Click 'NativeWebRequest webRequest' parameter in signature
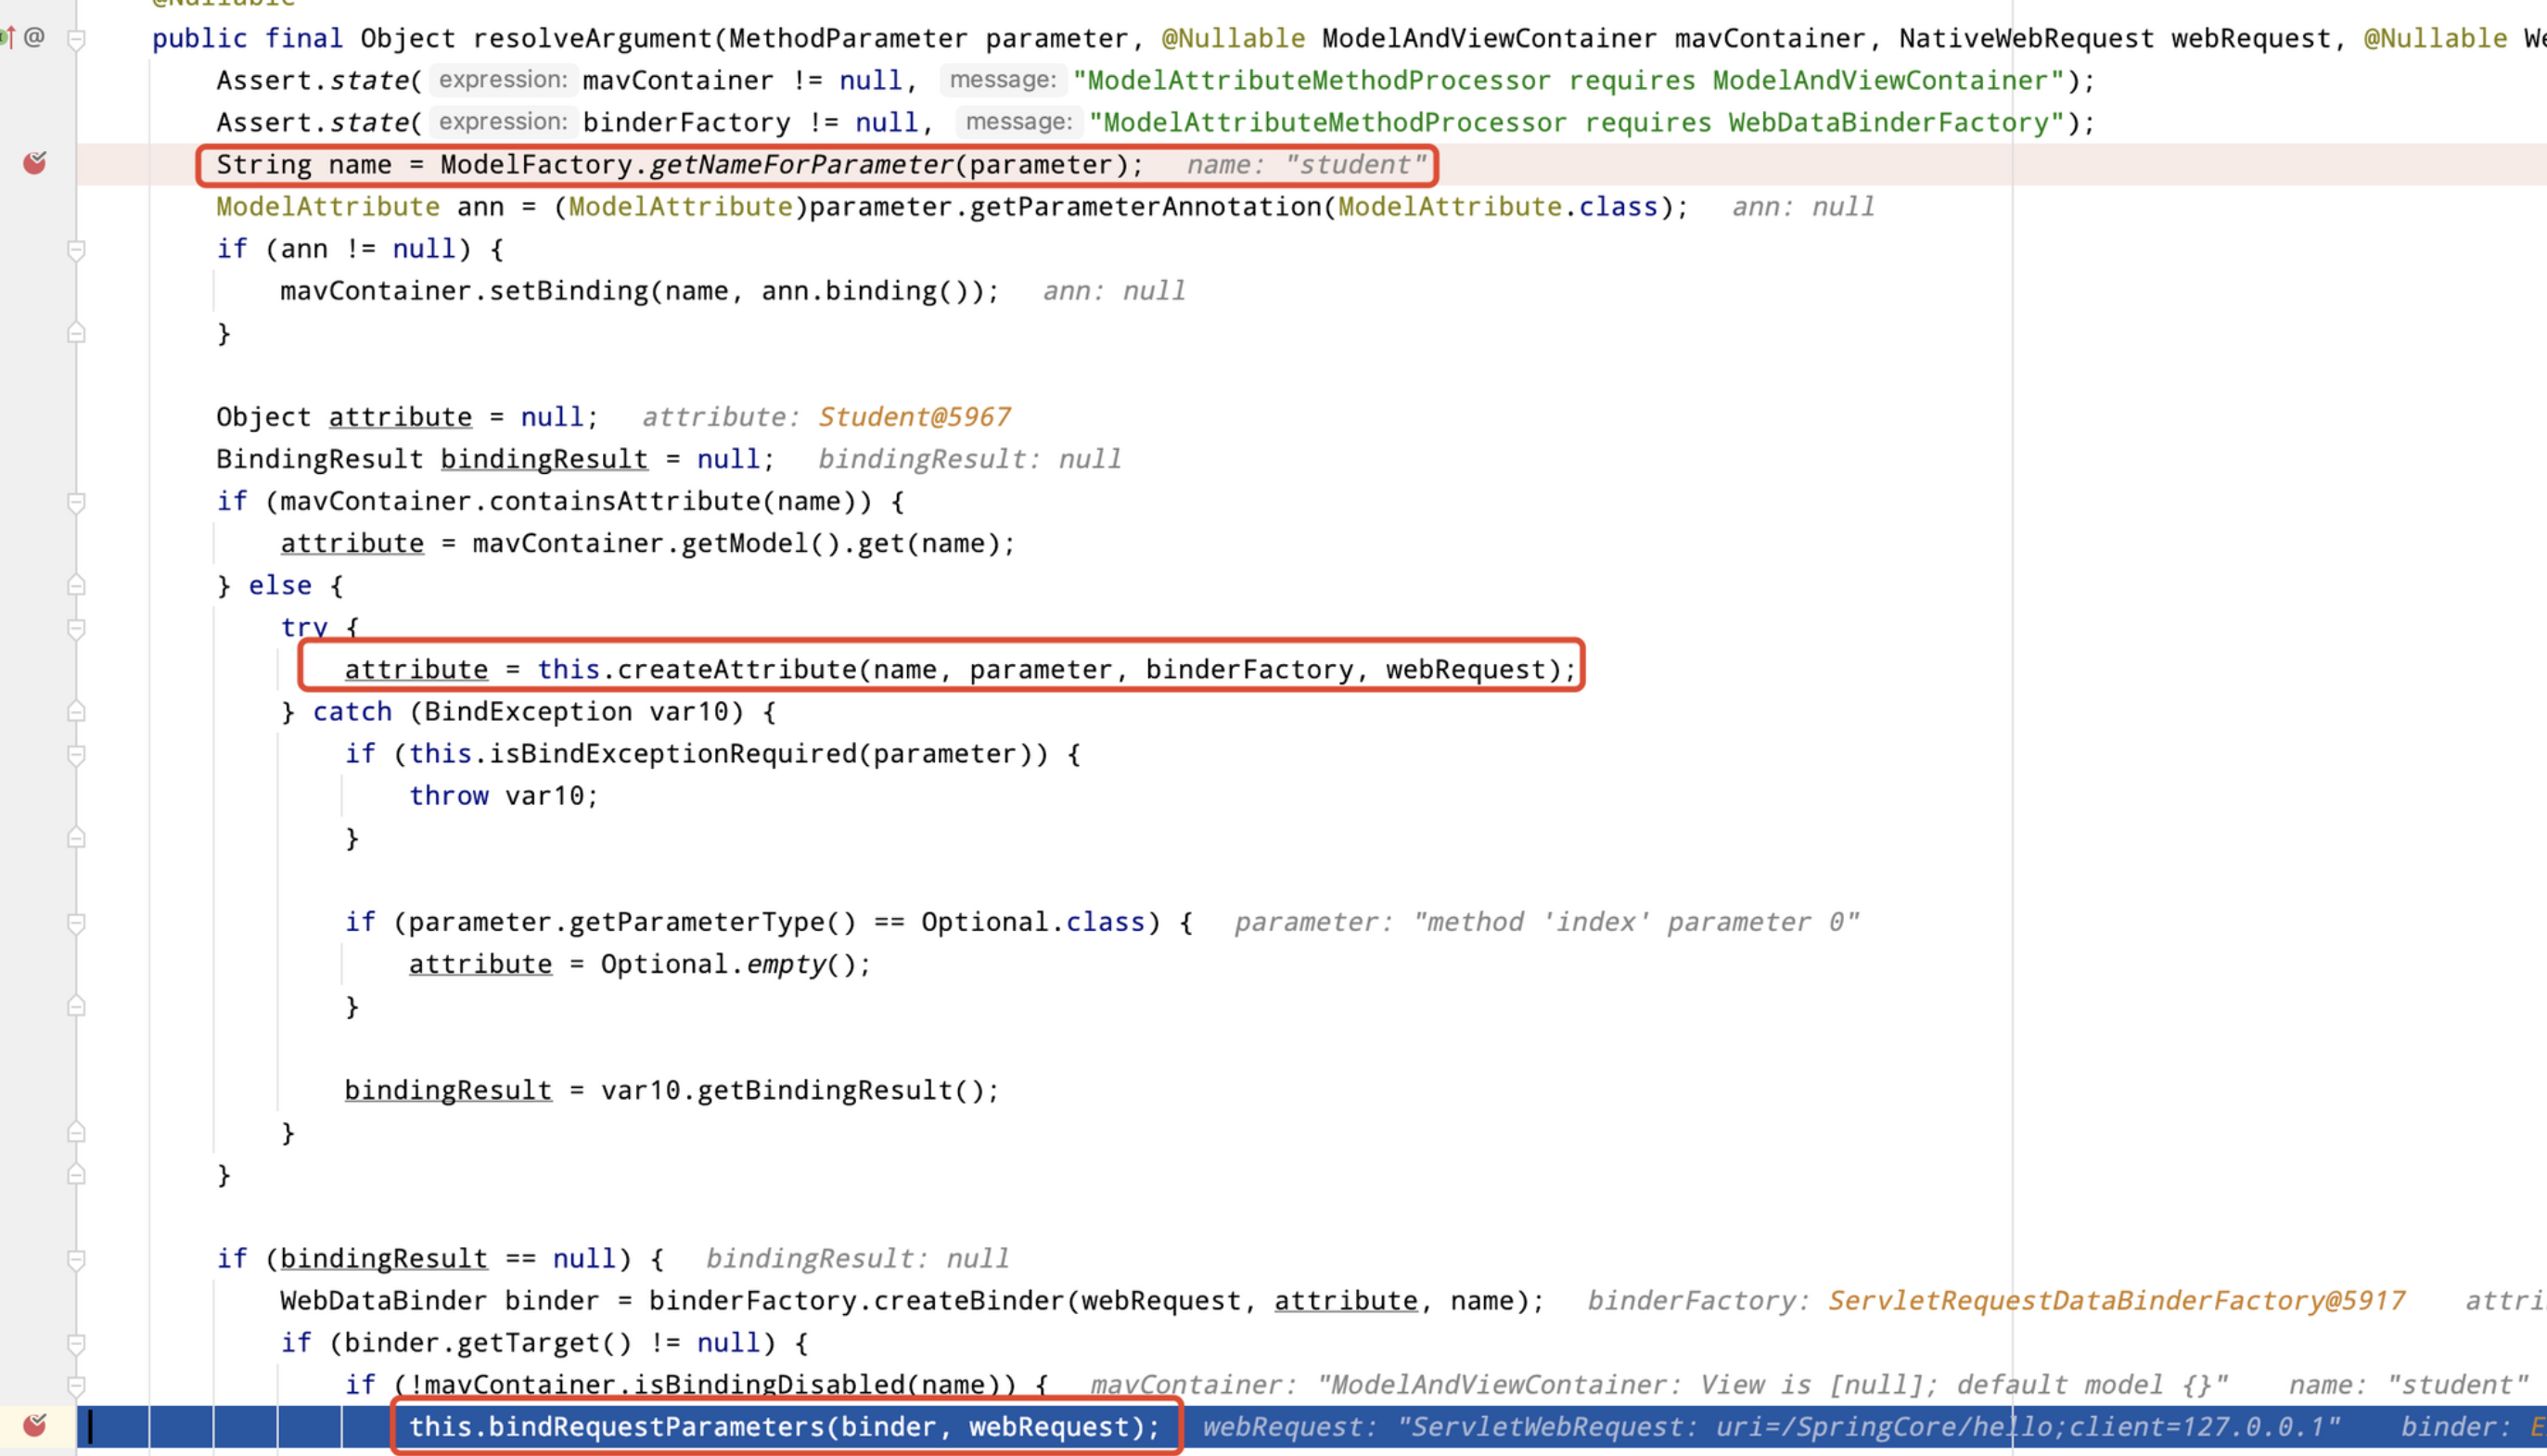The height and width of the screenshot is (1456, 2547). (2115, 38)
